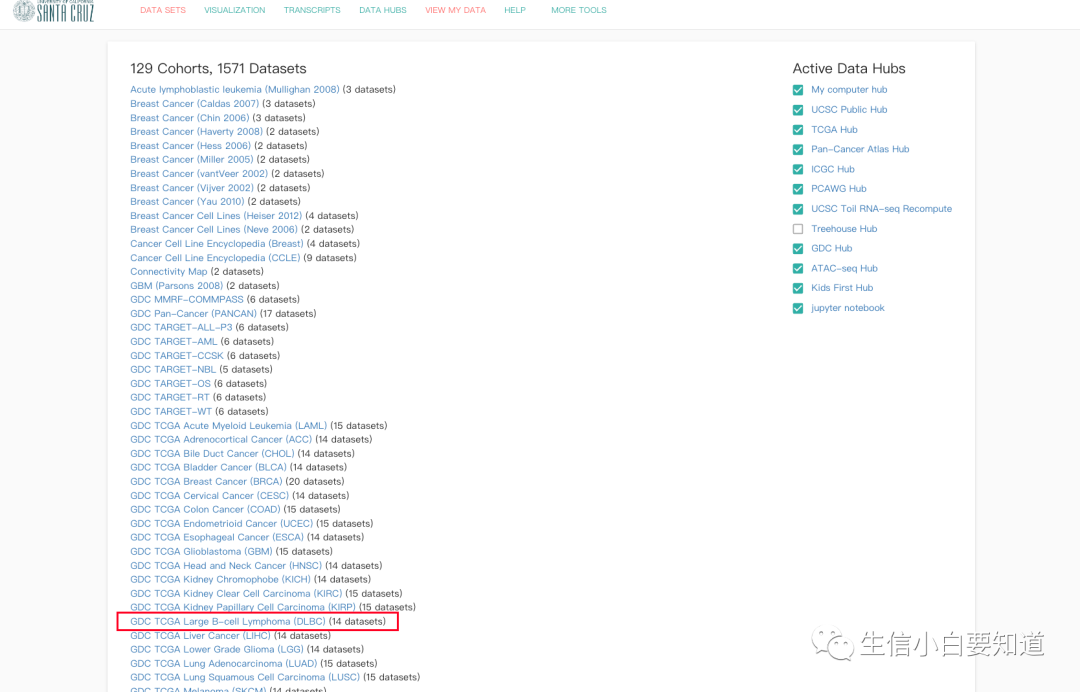Uncheck the Pan-Cancer Atlas Hub checkbox
The image size is (1080, 692).
coord(798,149)
